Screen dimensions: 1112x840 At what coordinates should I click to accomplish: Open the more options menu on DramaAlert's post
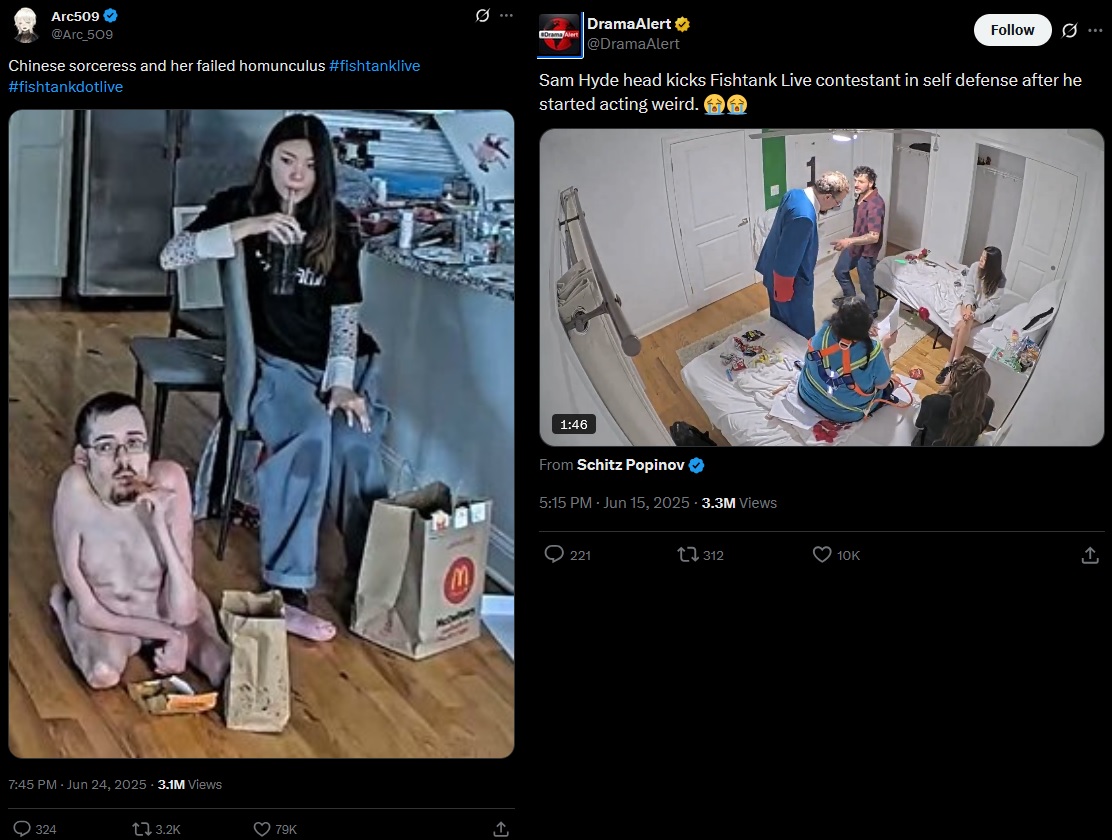[x=1096, y=30]
